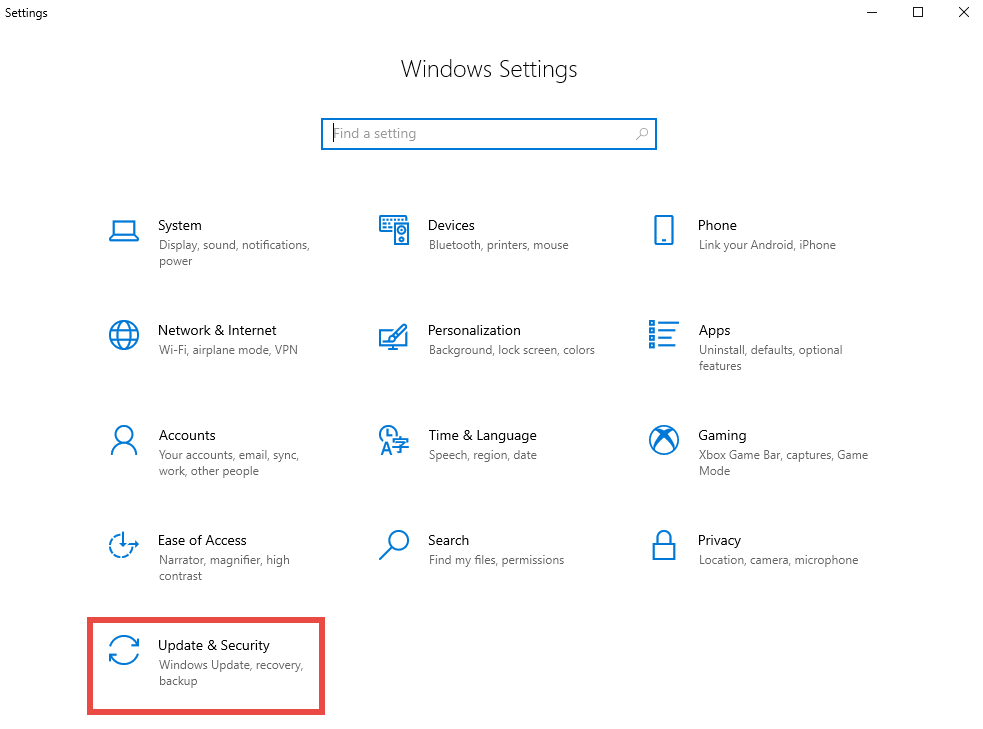
Task: Open the Network & Internet globe icon
Action: point(124,335)
